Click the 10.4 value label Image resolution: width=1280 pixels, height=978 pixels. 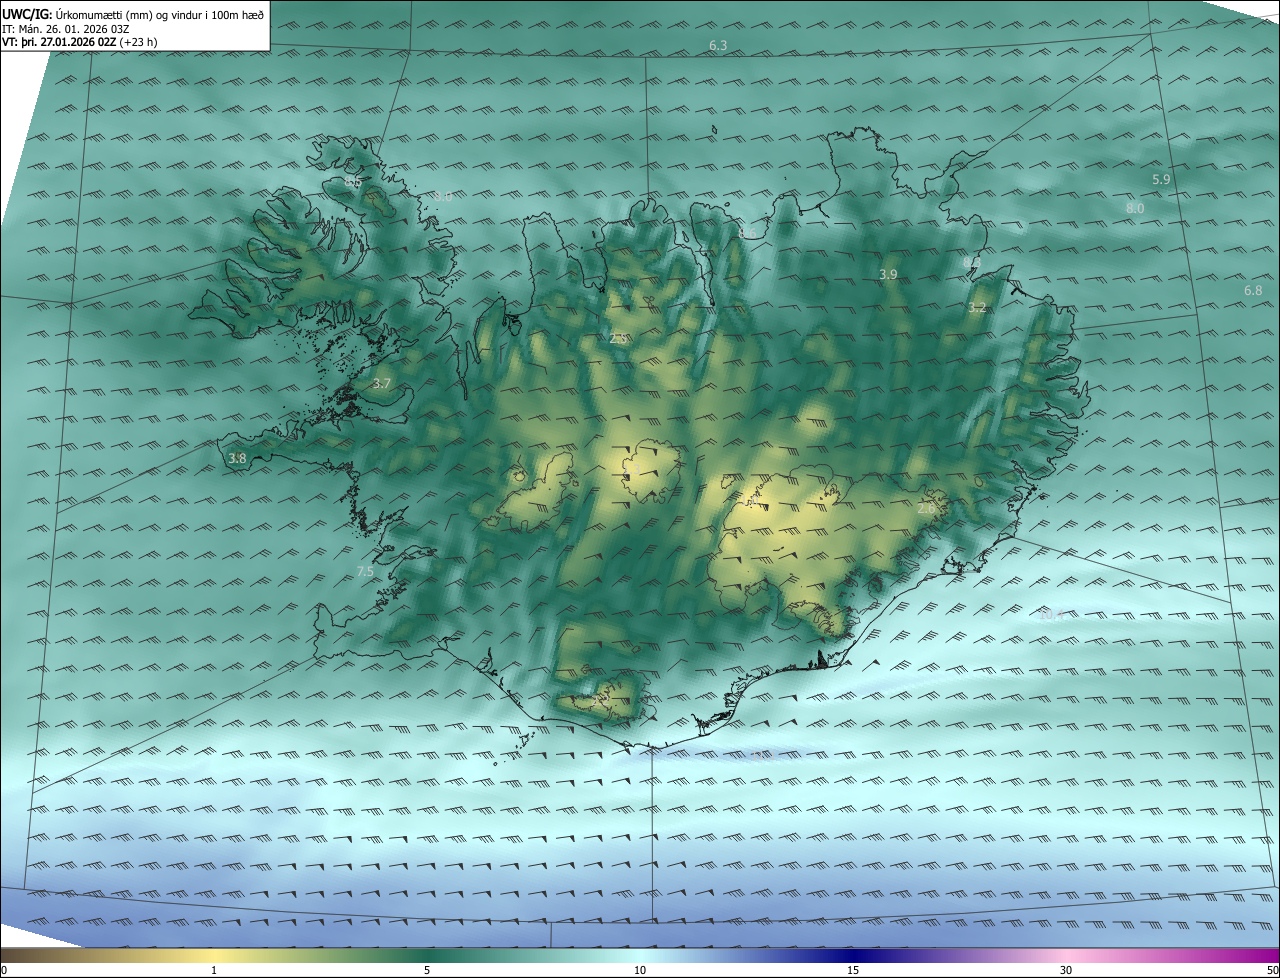(x=1052, y=615)
